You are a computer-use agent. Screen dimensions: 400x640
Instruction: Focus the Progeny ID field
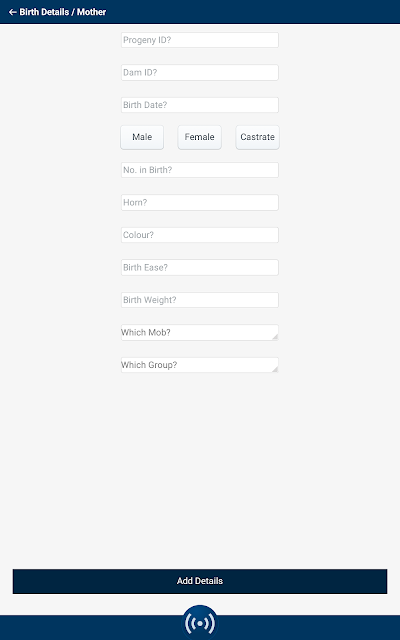click(x=200, y=40)
